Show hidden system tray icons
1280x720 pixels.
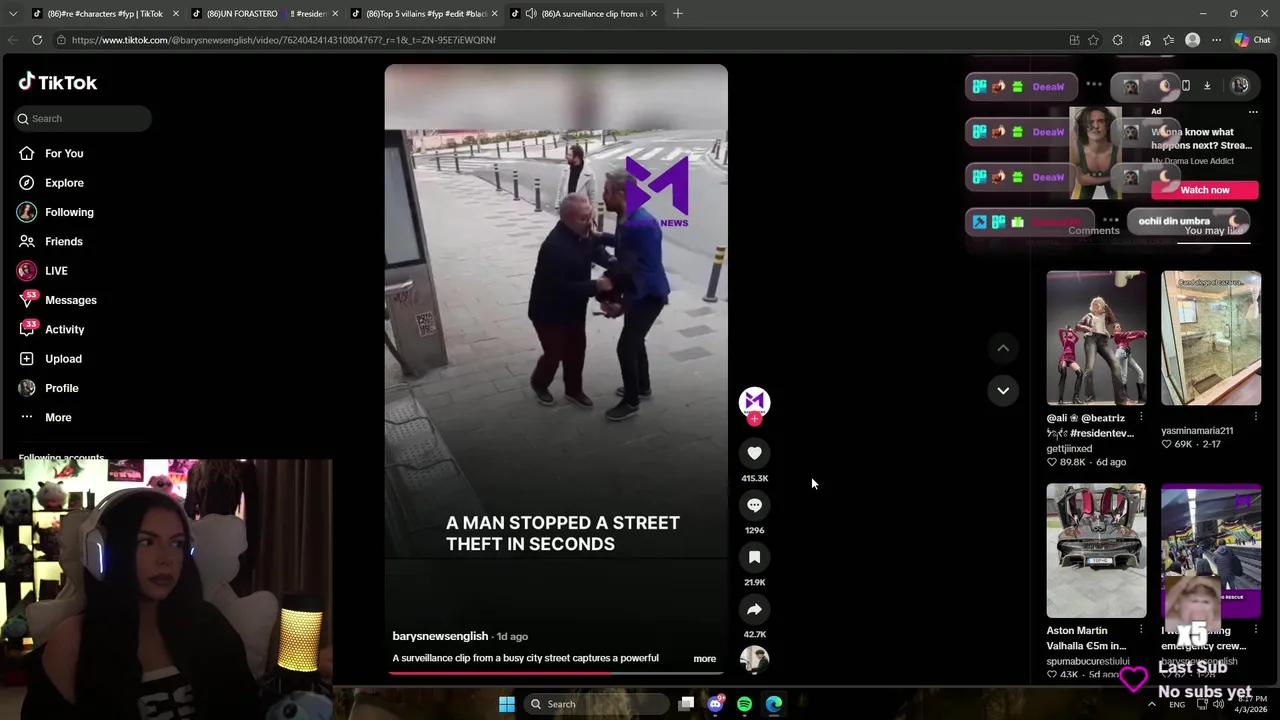(x=1152, y=704)
